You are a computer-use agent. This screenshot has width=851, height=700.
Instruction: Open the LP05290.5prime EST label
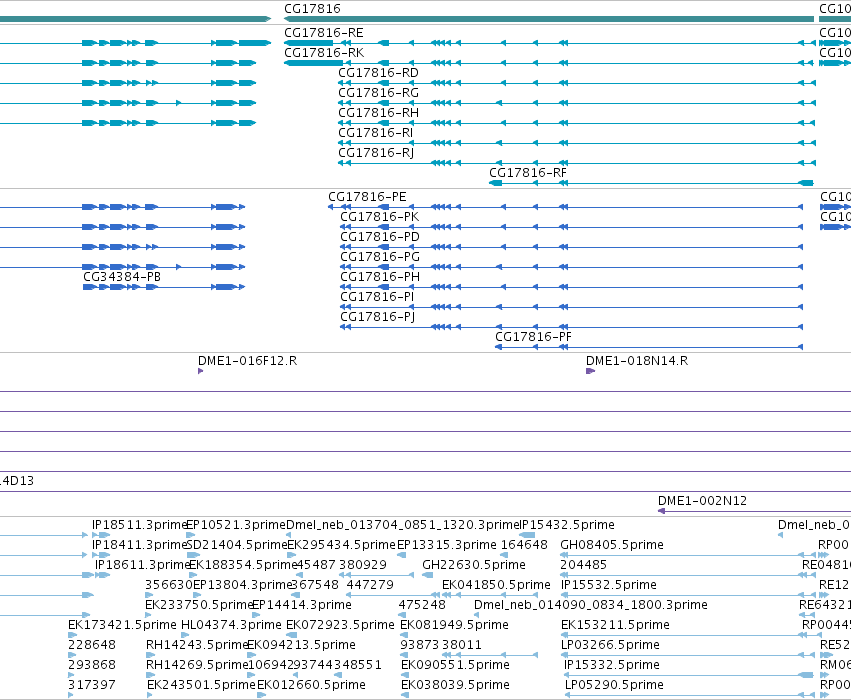[614, 685]
